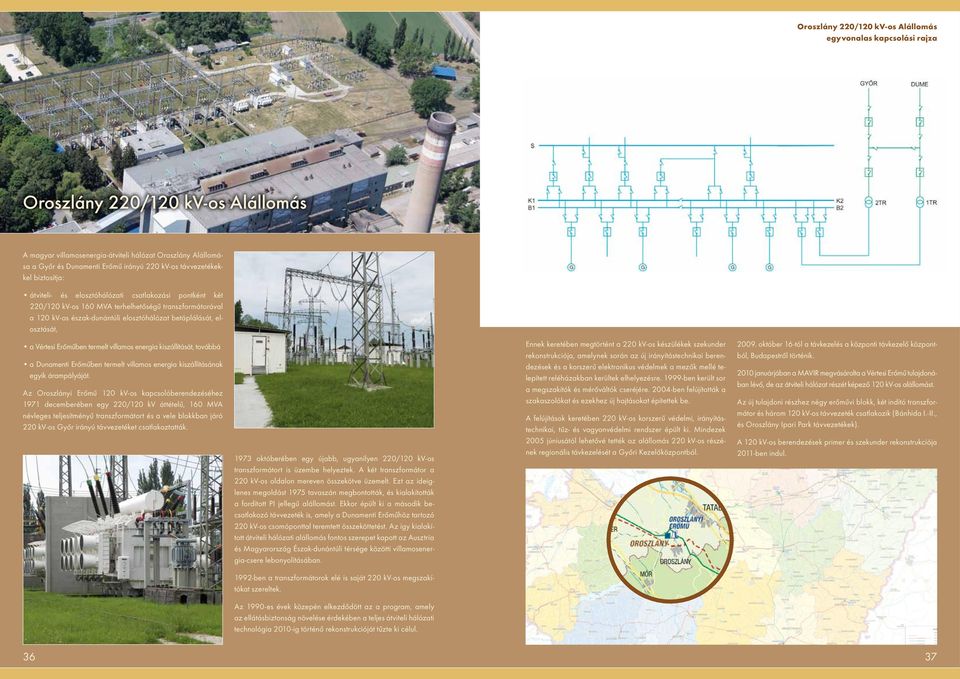The height and width of the screenshot is (679, 960).
Task: Click "MÓR" on the map inset
Action: pos(646,574)
